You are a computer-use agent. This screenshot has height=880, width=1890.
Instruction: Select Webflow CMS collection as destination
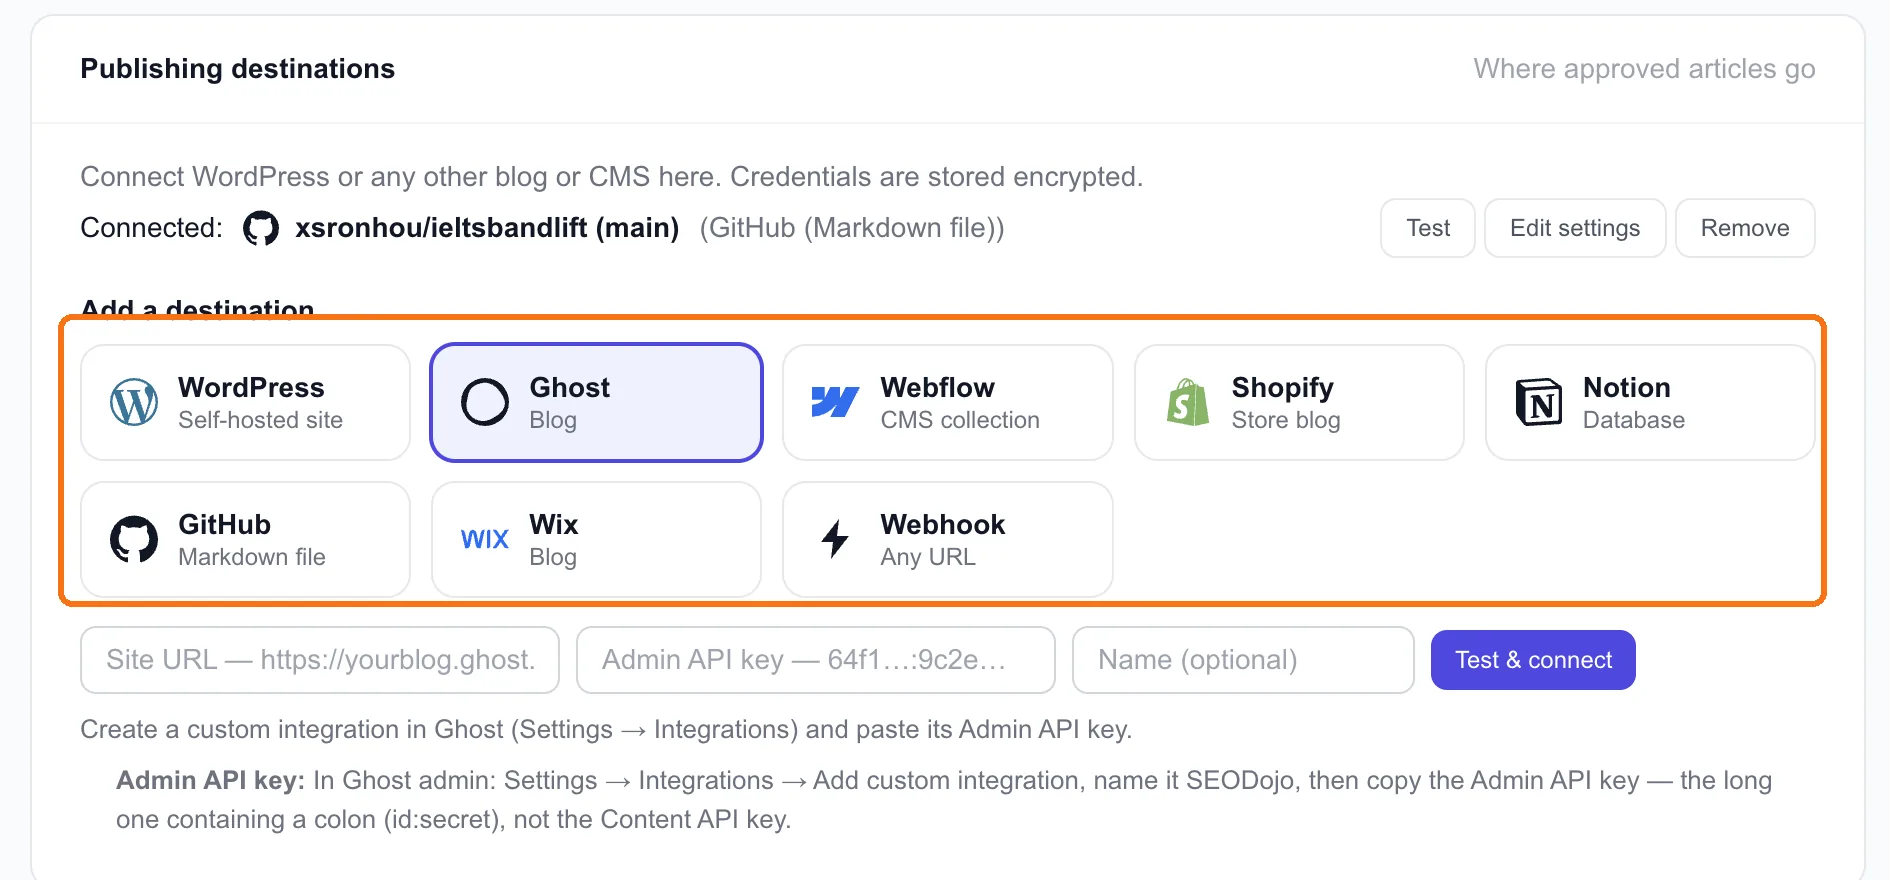click(948, 403)
